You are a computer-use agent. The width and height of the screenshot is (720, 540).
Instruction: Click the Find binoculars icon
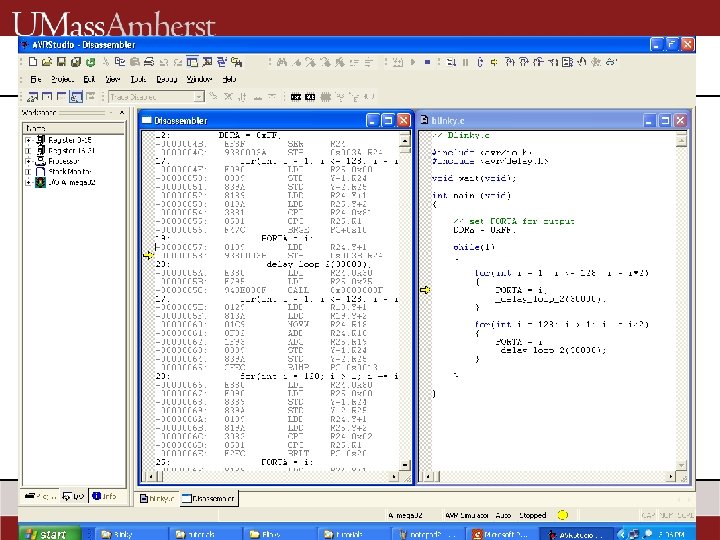click(x=281, y=62)
